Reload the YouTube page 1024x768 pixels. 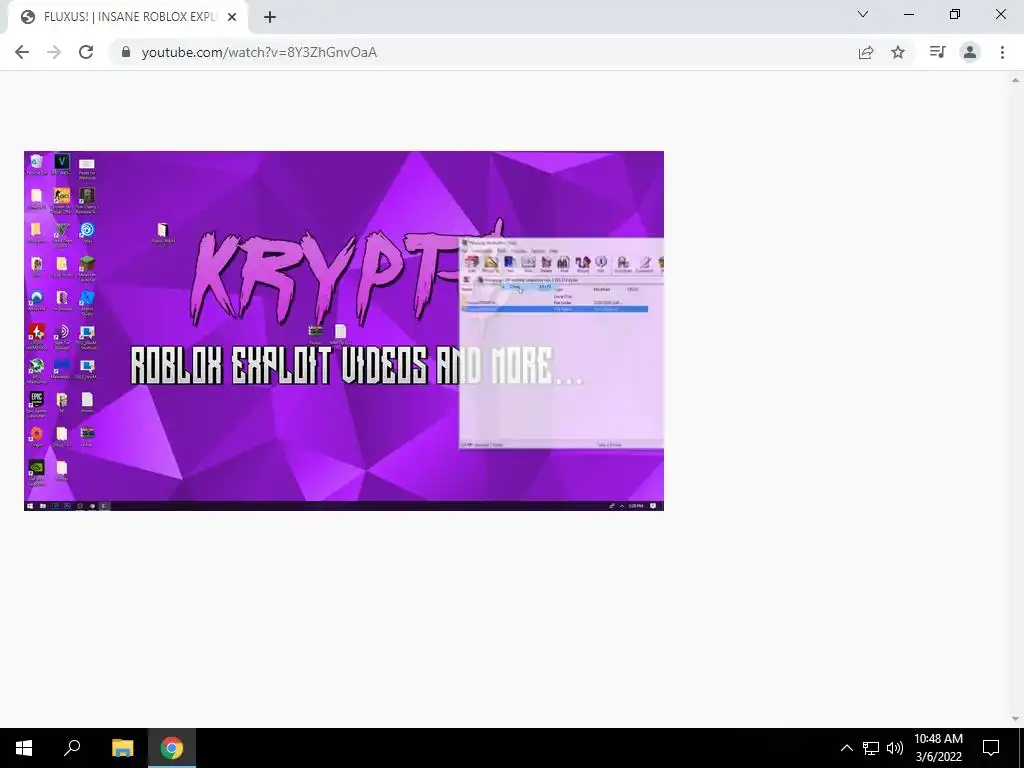click(x=86, y=52)
